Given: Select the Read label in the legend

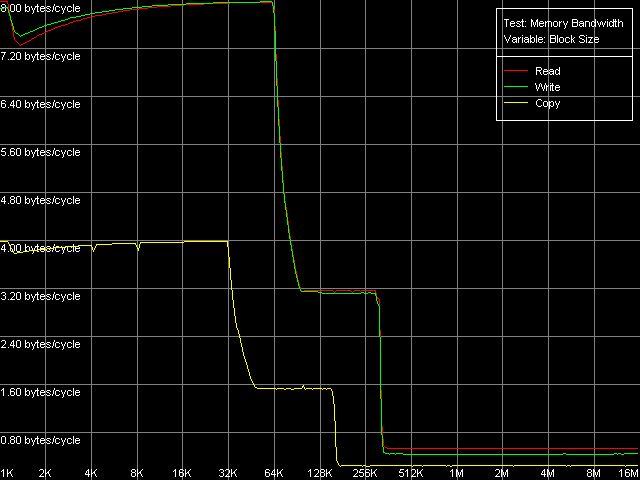Looking at the screenshot, I should point(547,72).
